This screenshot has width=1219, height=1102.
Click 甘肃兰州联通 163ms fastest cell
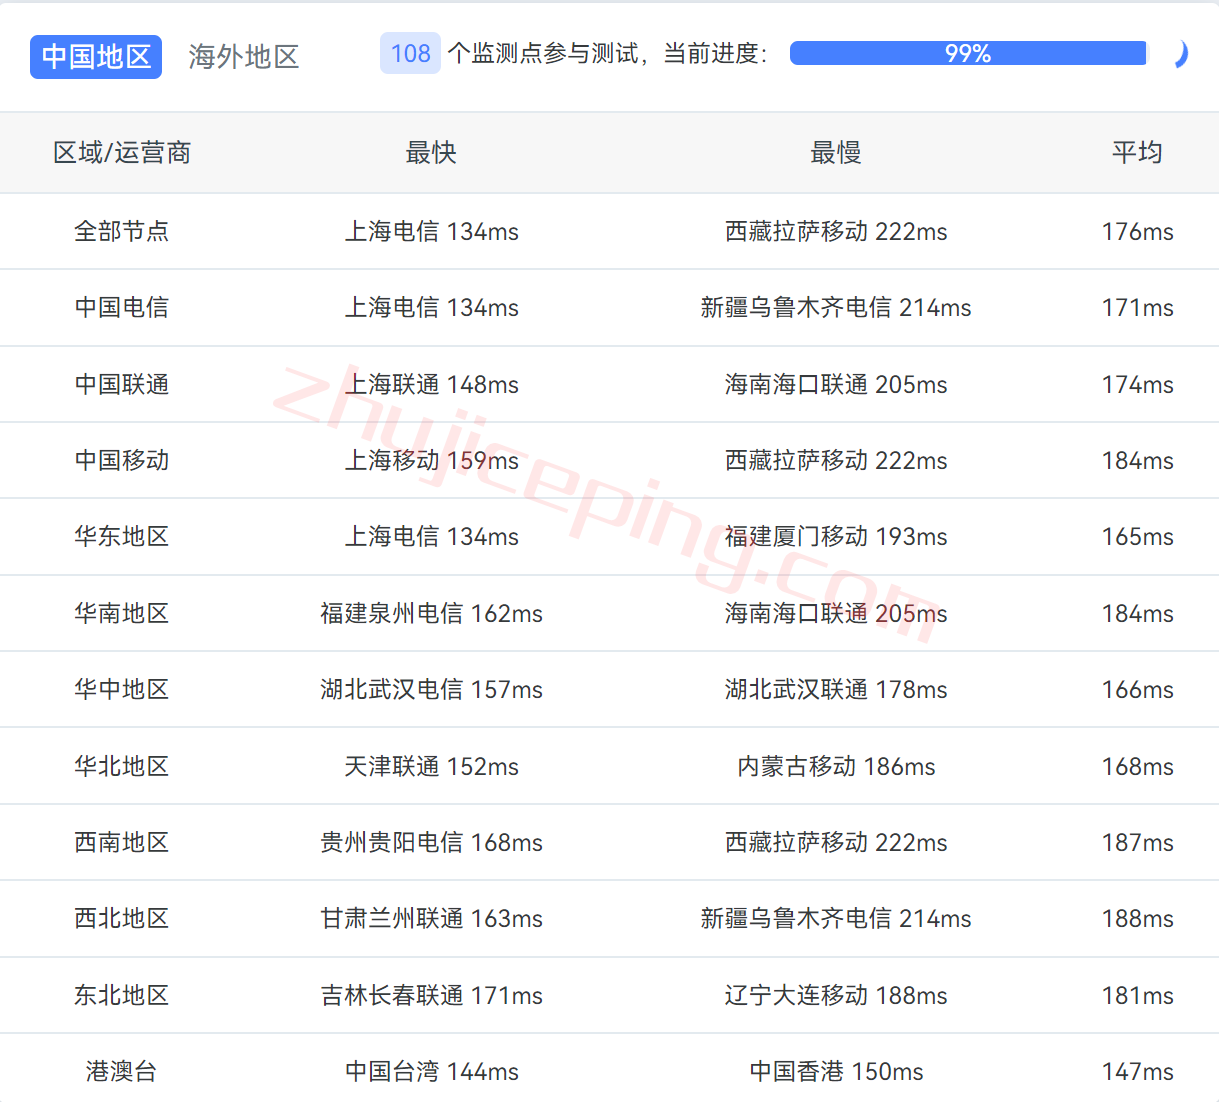pos(432,919)
